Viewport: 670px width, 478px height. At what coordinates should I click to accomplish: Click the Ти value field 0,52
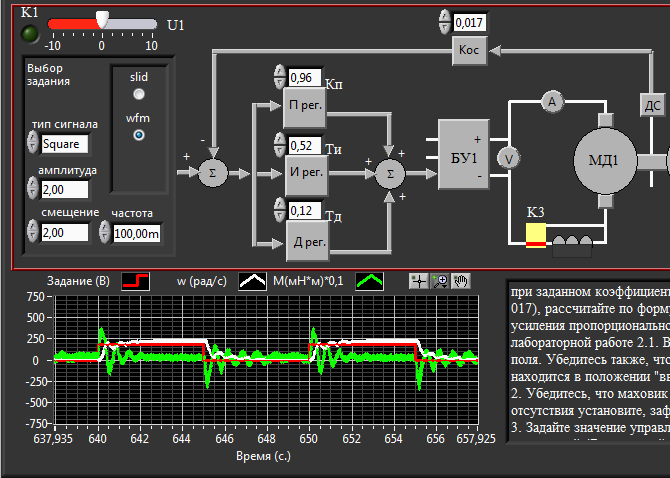click(305, 145)
